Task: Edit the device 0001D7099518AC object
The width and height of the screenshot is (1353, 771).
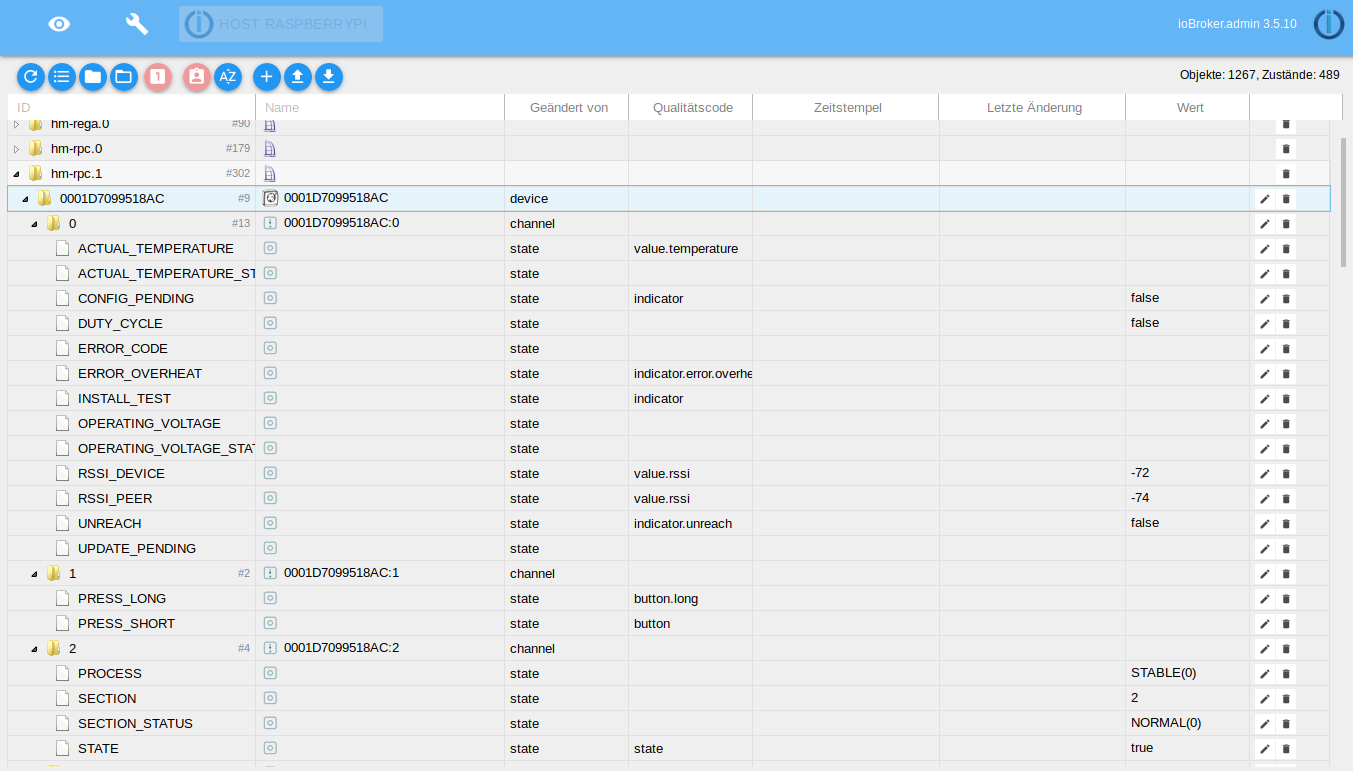Action: click(1264, 199)
